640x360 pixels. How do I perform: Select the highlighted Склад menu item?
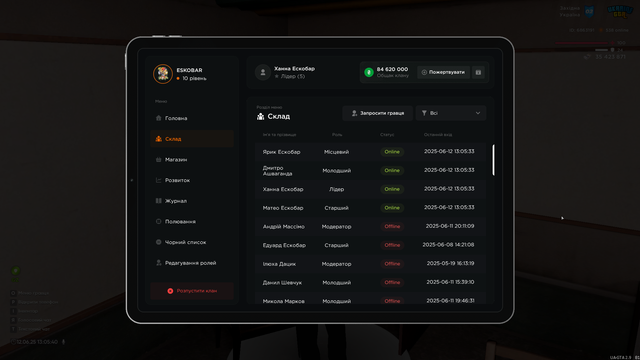[x=192, y=139]
